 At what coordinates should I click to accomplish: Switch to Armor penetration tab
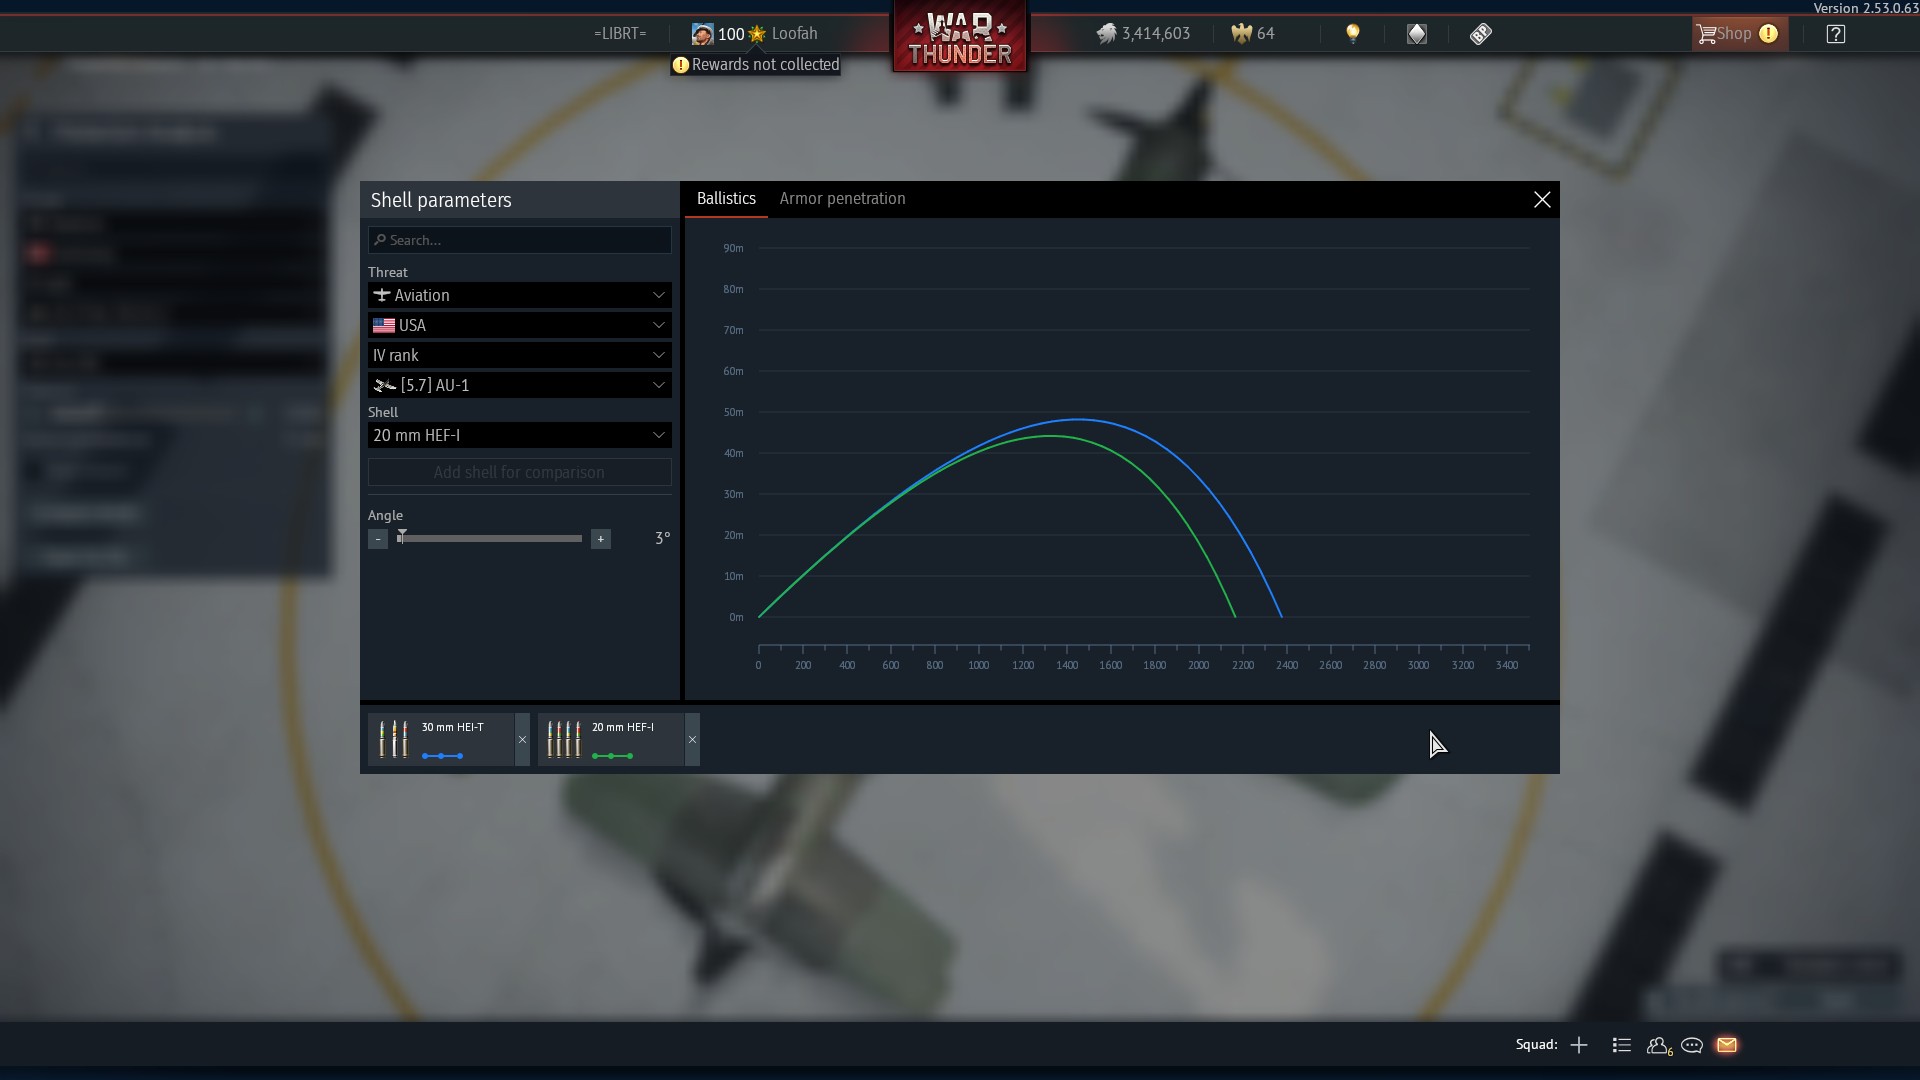pyautogui.click(x=842, y=199)
